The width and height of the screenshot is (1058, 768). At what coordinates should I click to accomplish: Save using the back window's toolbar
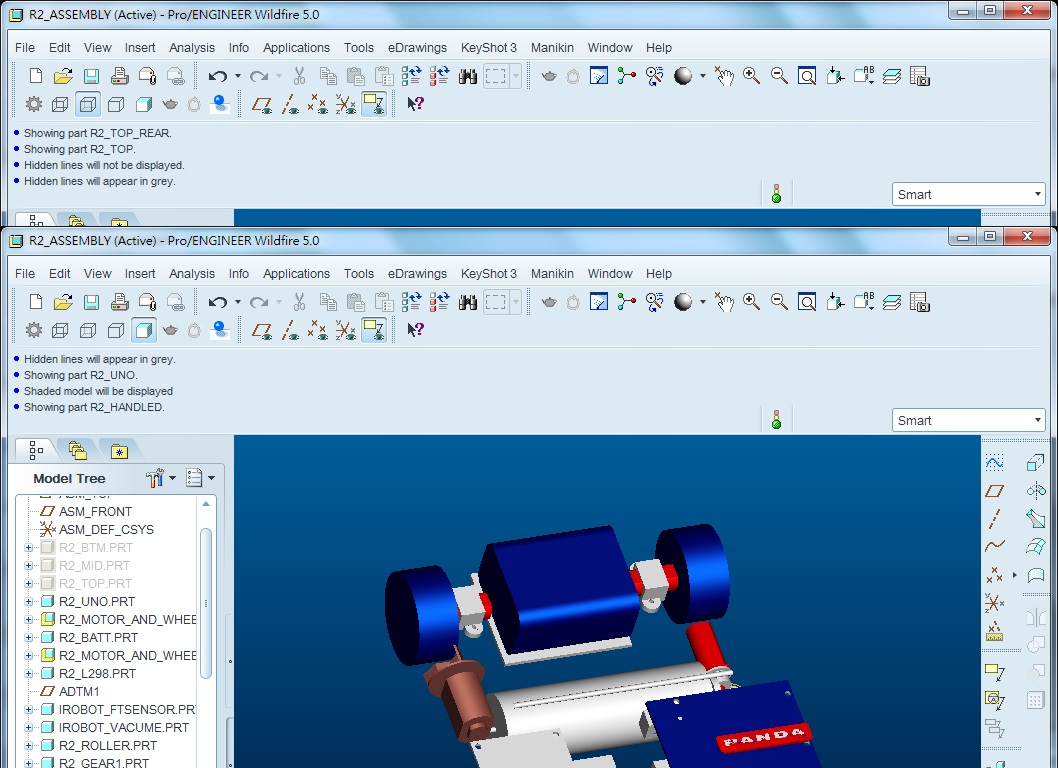click(91, 76)
